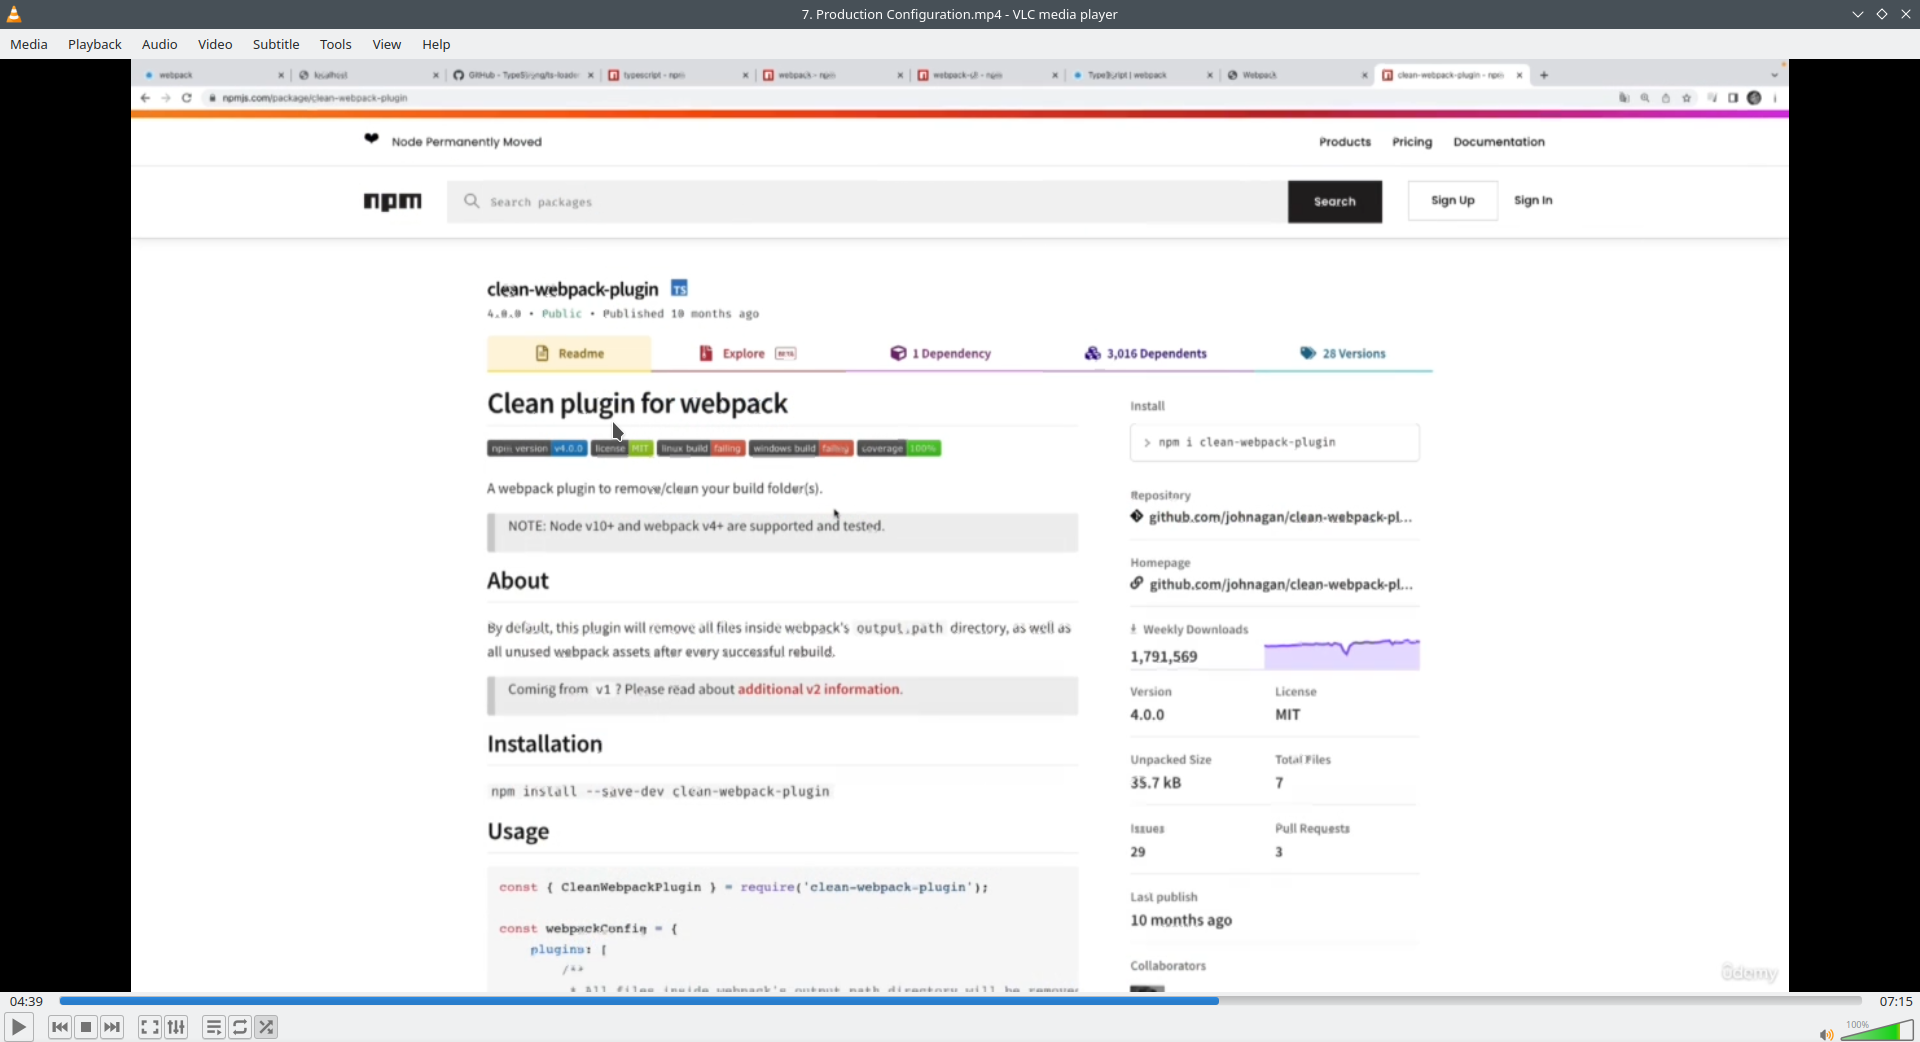Click the Sign Up button
The image size is (1920, 1042).
point(1453,201)
